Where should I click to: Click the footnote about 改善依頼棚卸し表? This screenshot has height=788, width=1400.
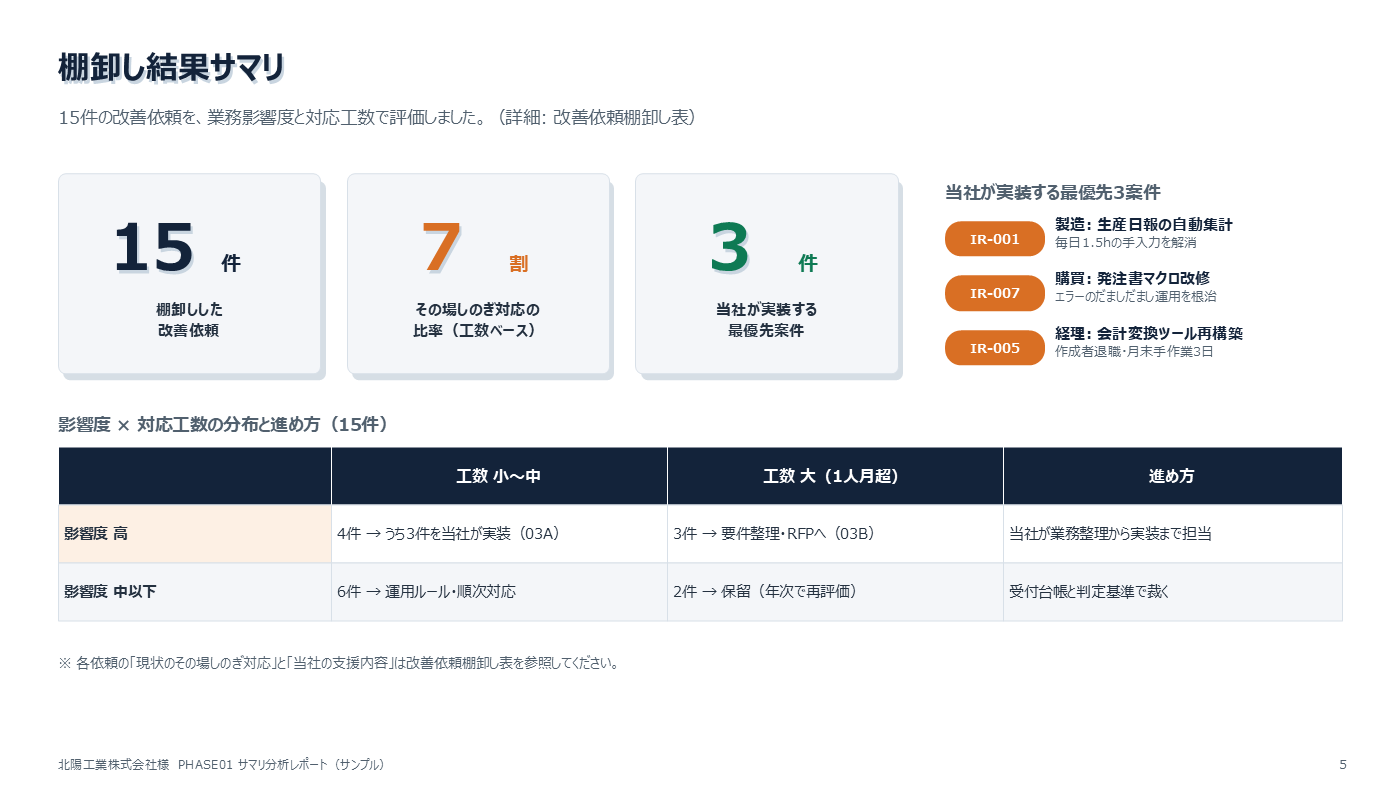click(x=338, y=663)
